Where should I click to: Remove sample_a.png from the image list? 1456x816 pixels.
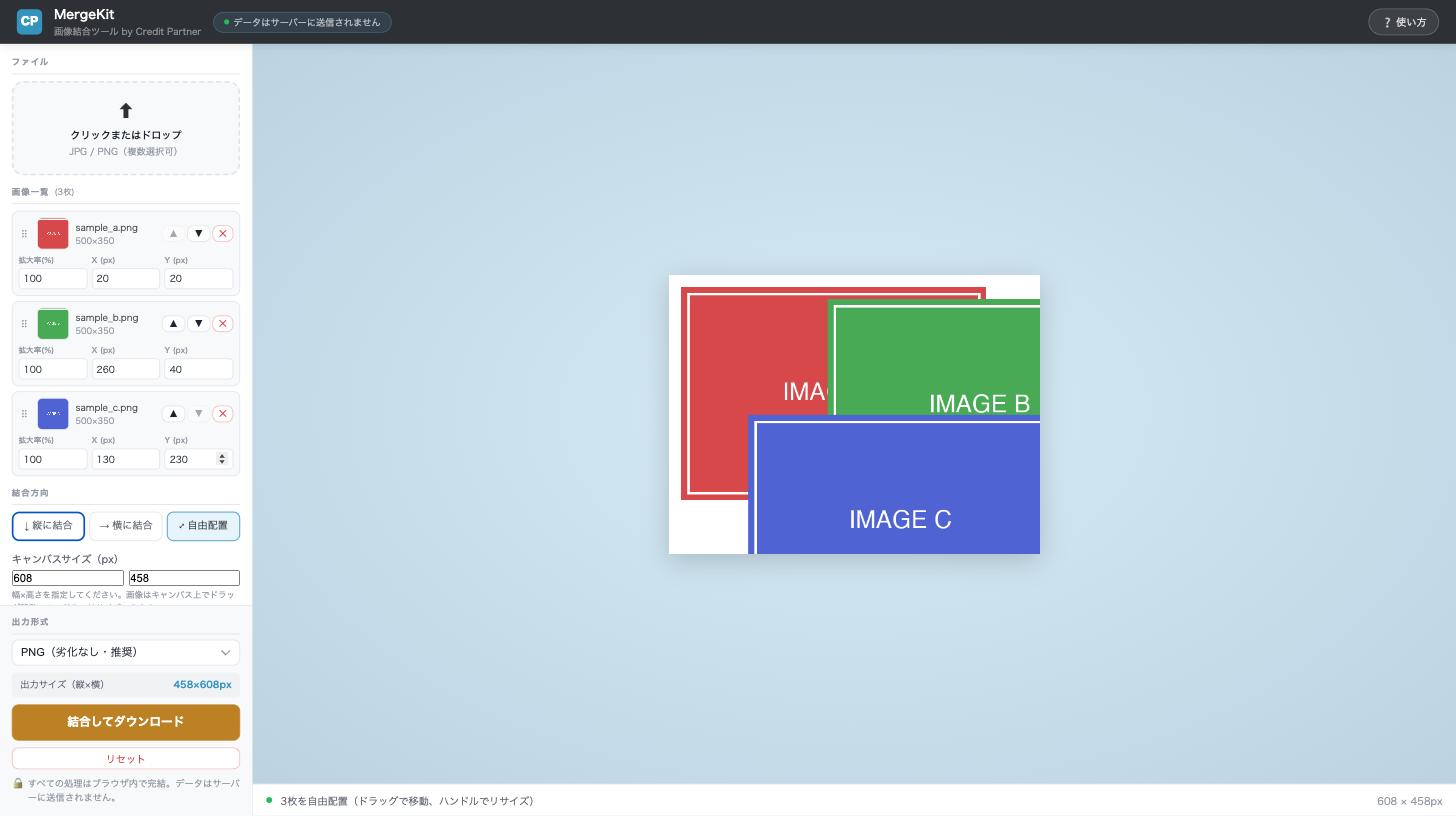tap(223, 234)
